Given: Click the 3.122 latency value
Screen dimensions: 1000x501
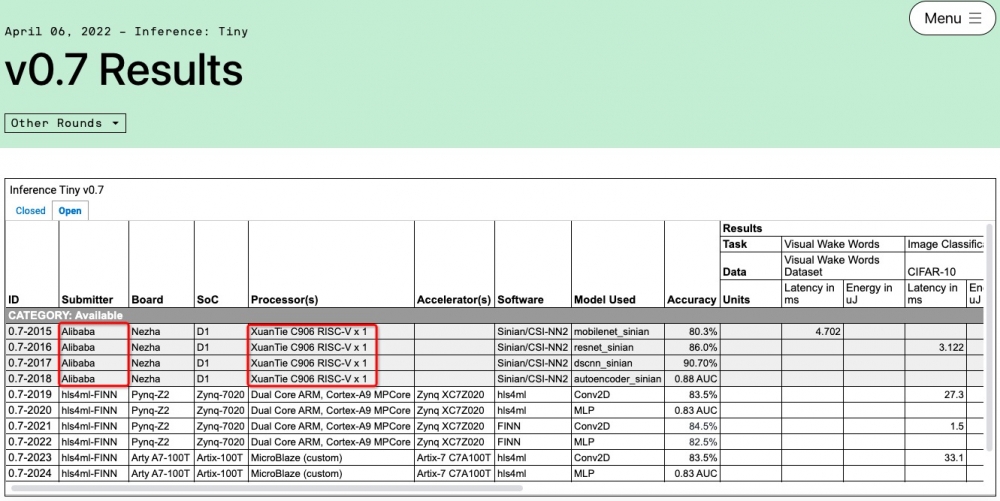Looking at the screenshot, I should click(x=951, y=347).
